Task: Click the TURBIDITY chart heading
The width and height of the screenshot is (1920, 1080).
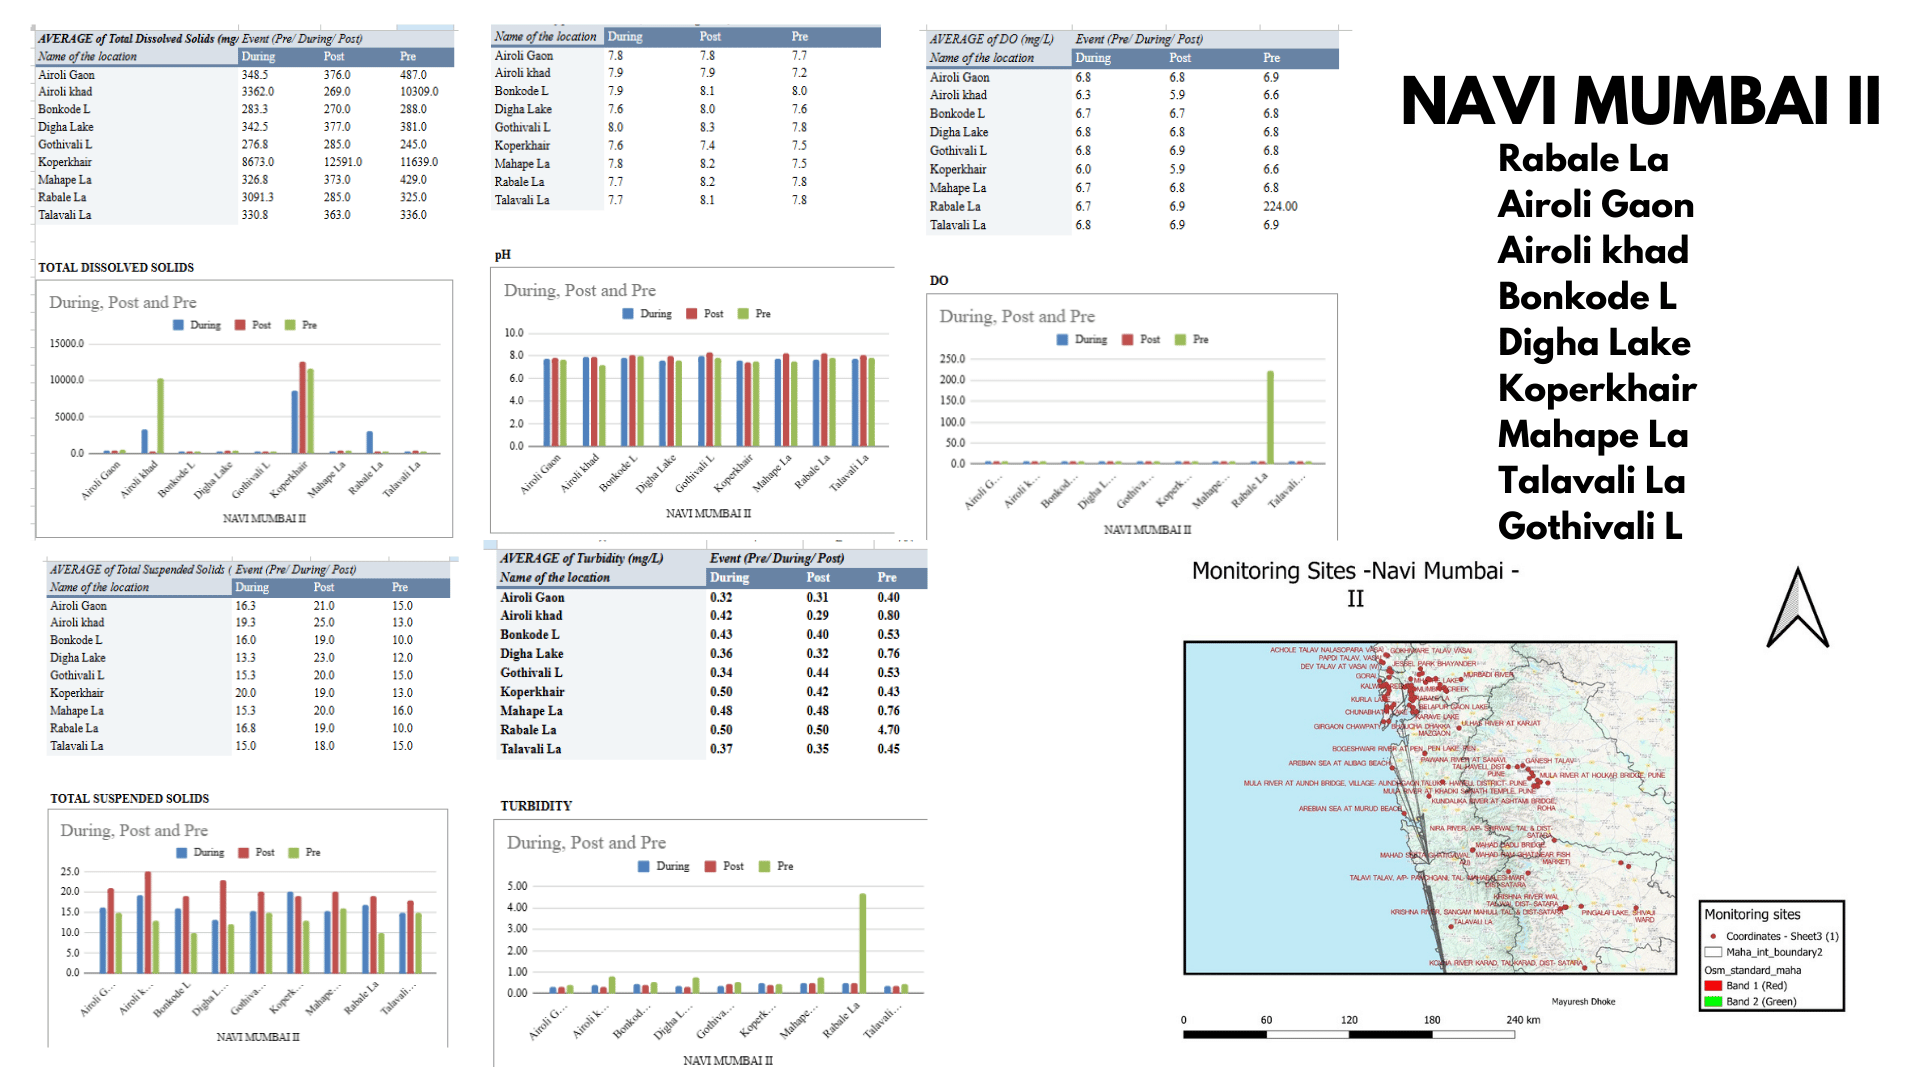Action: click(x=536, y=806)
